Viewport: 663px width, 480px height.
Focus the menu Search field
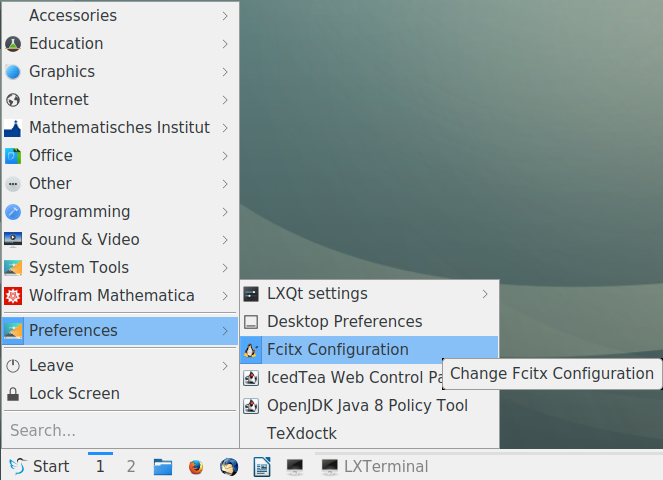120,431
